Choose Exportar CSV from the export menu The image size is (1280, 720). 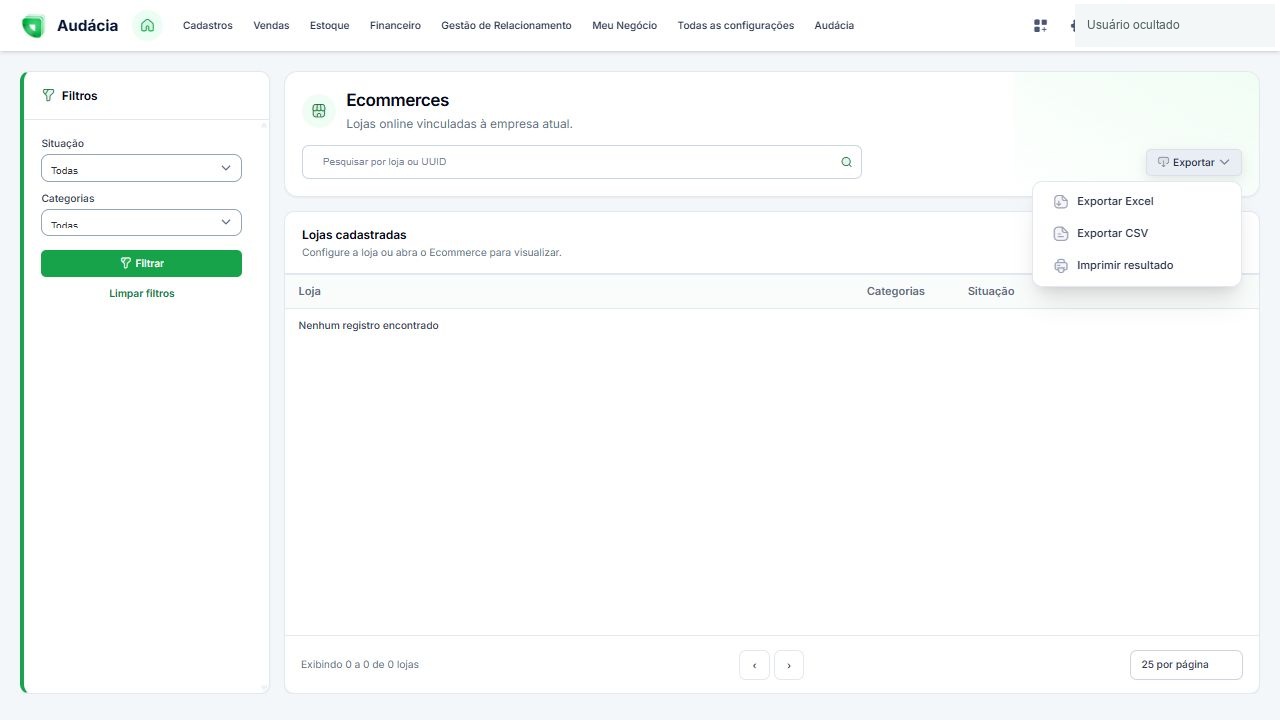pyautogui.click(x=1137, y=234)
